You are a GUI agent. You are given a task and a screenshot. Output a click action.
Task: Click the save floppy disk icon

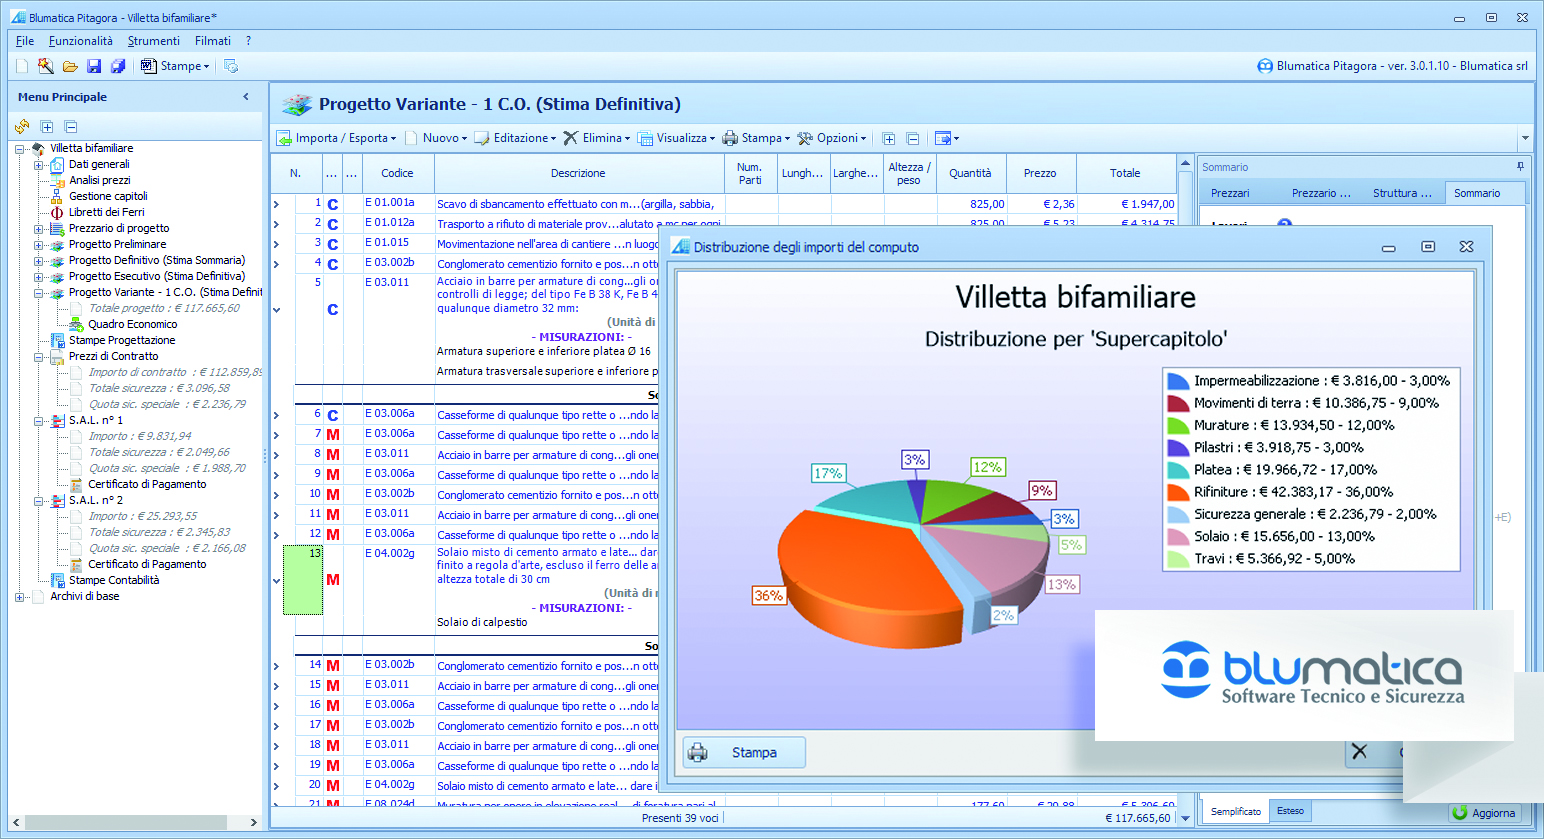(94, 66)
